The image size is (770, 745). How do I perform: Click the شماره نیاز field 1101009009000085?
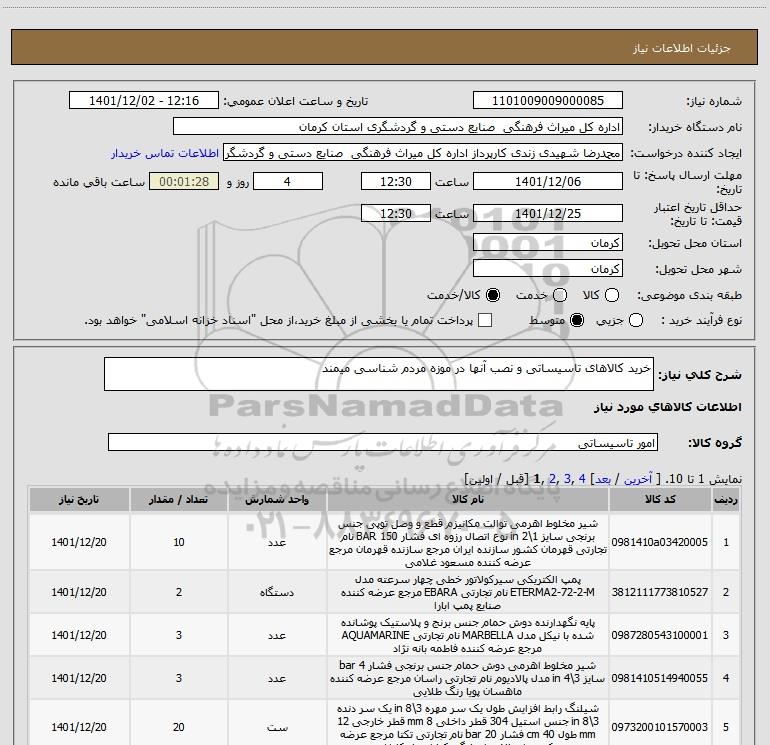(x=548, y=101)
